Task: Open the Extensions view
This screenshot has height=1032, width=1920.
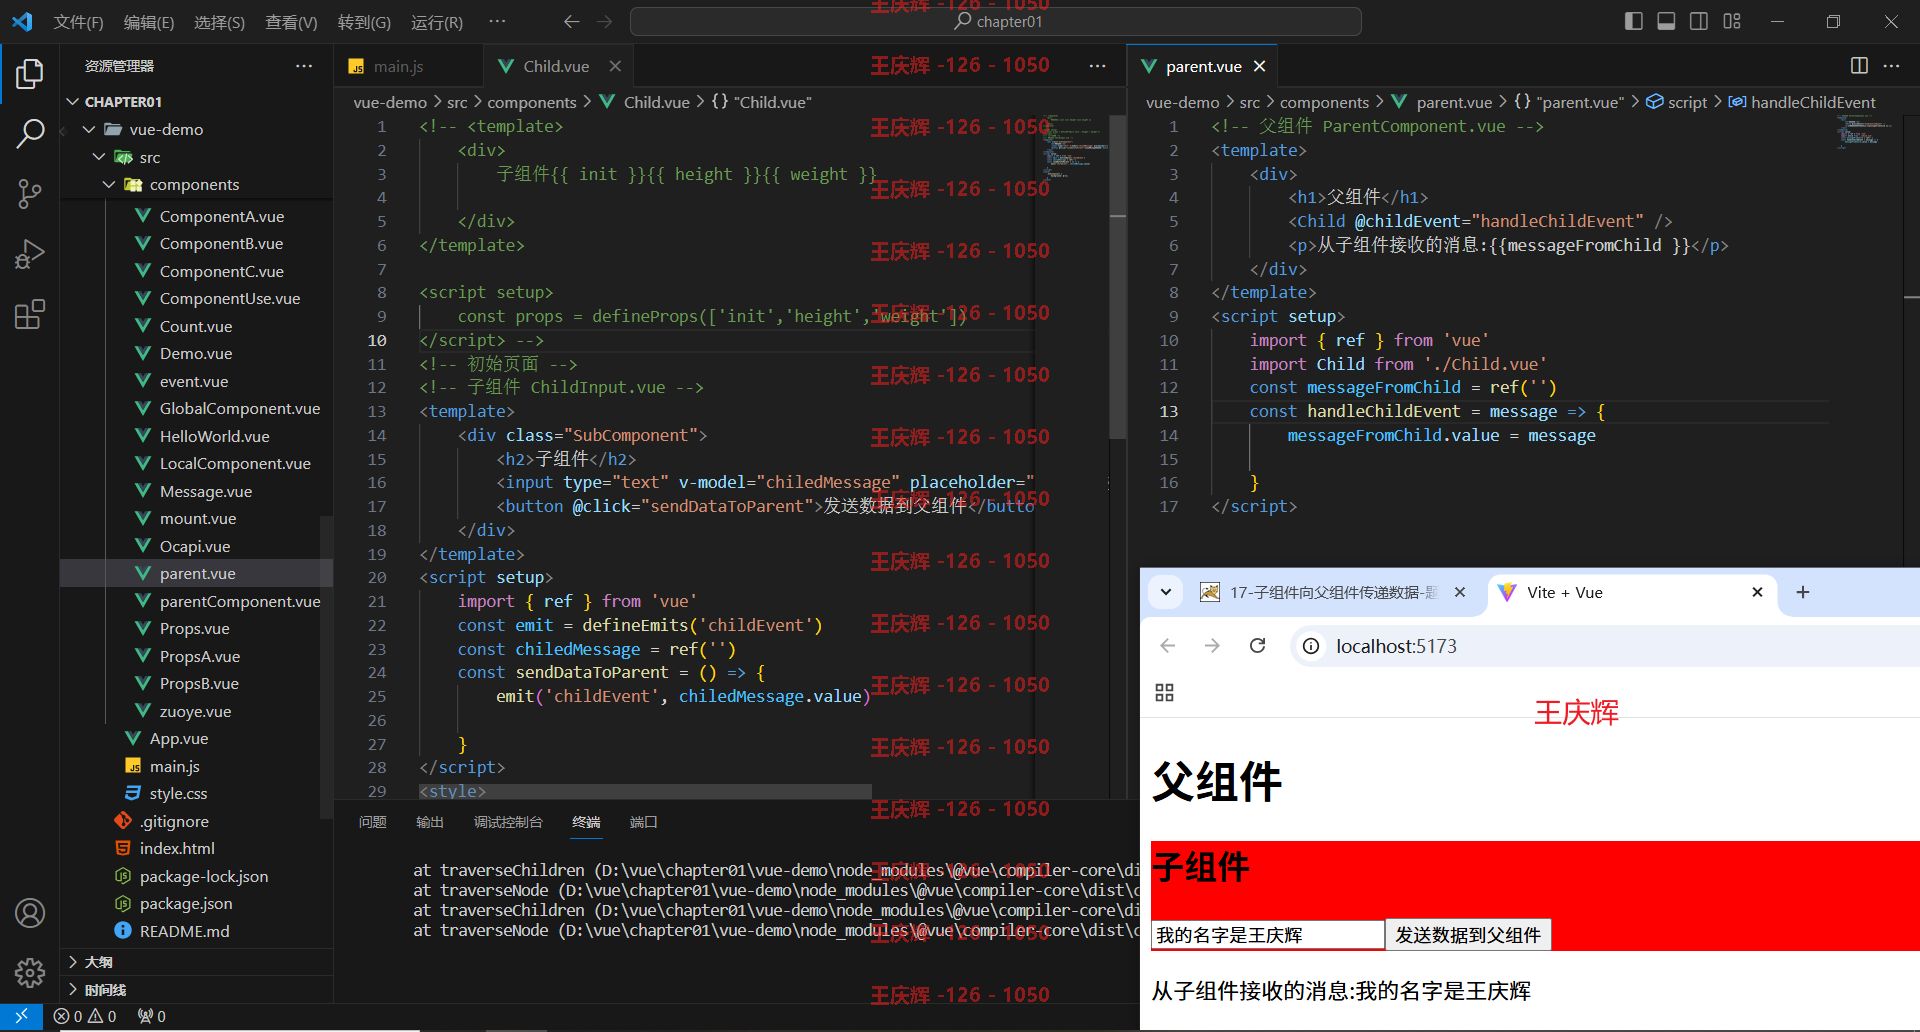Action: point(30,315)
